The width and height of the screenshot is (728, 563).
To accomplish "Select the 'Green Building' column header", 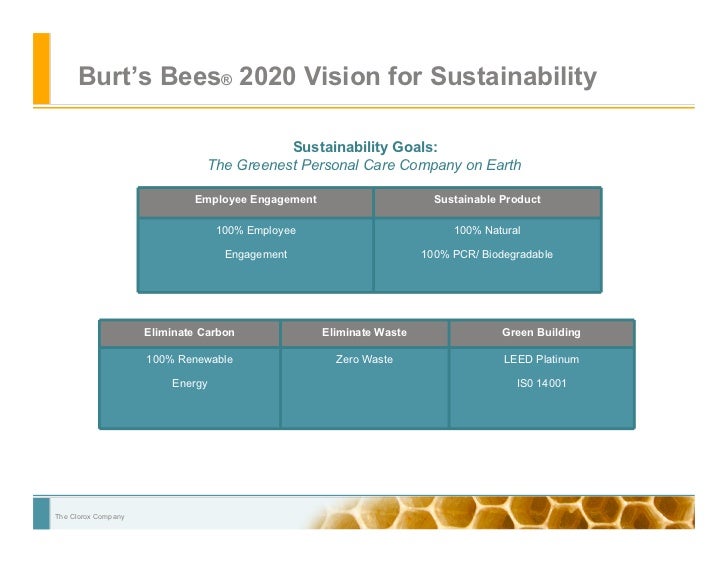I will click(541, 332).
